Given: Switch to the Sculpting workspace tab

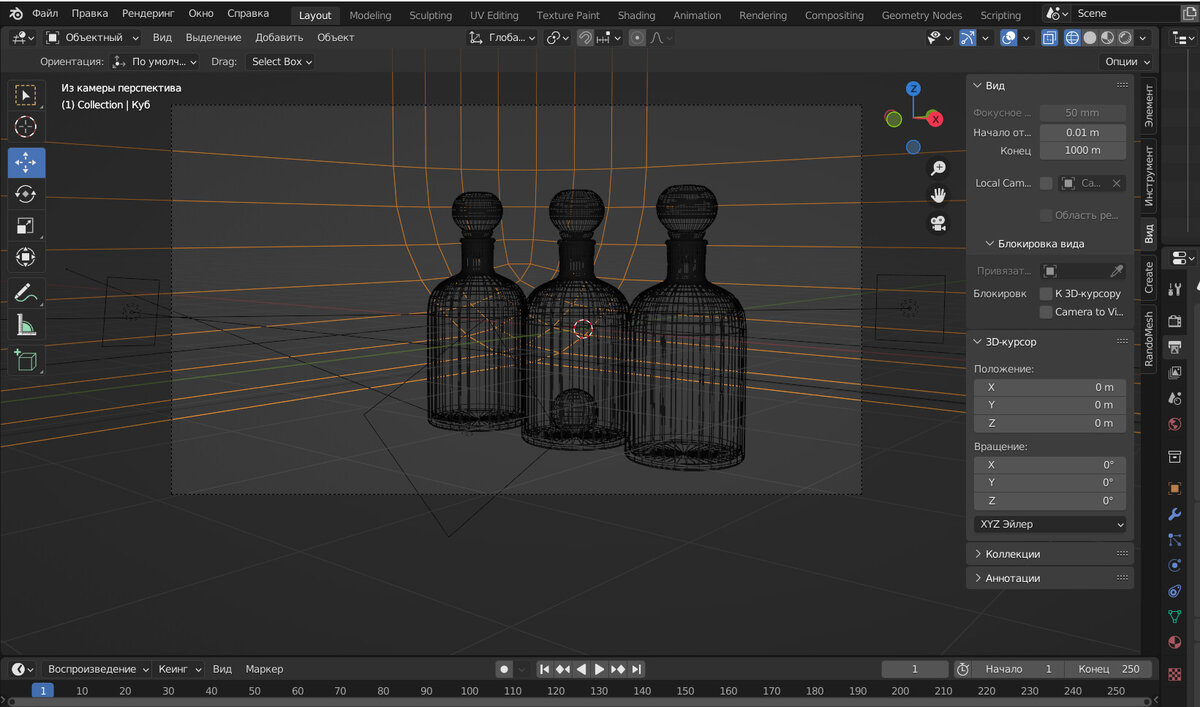Looking at the screenshot, I should [x=430, y=15].
